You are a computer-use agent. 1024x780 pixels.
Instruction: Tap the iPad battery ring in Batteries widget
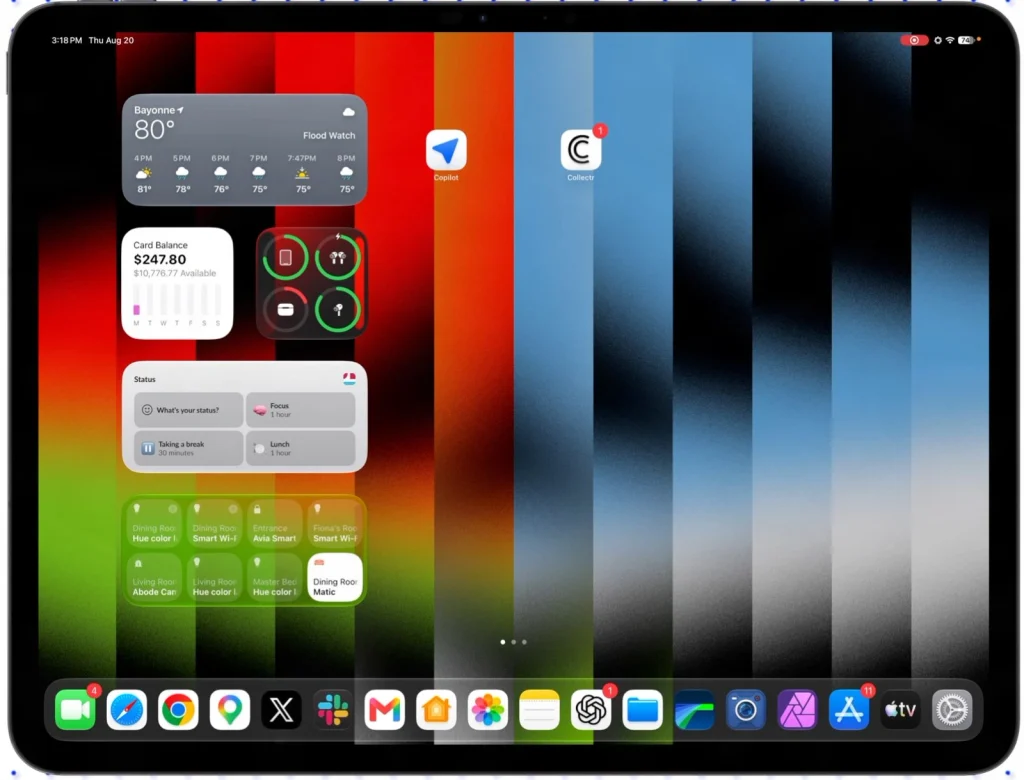click(285, 257)
